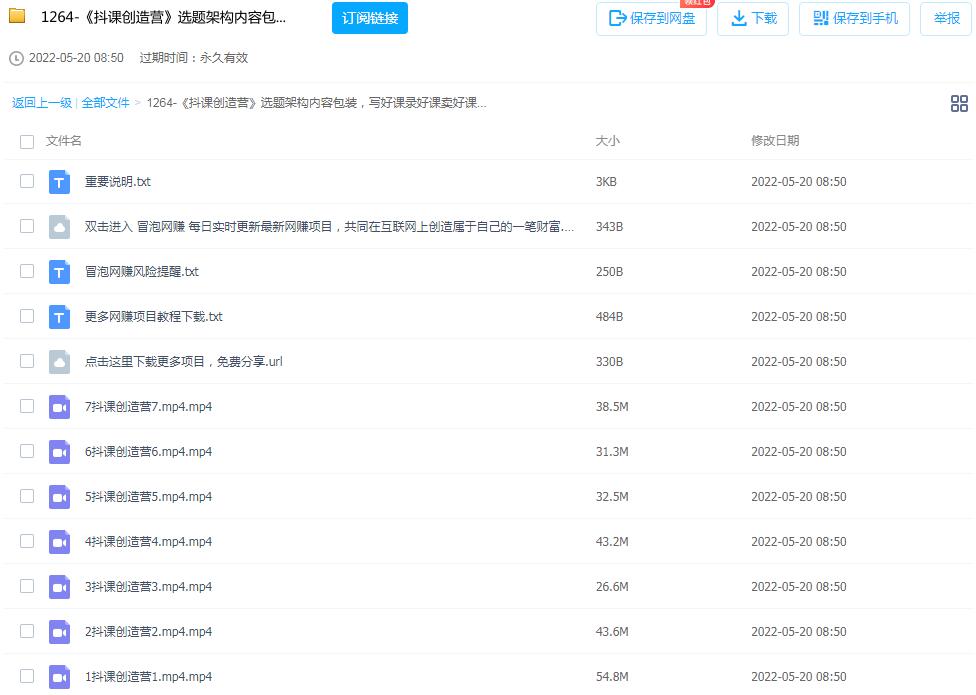Switch to grid view icon
Viewport: 976px width, 695px height.
958,103
